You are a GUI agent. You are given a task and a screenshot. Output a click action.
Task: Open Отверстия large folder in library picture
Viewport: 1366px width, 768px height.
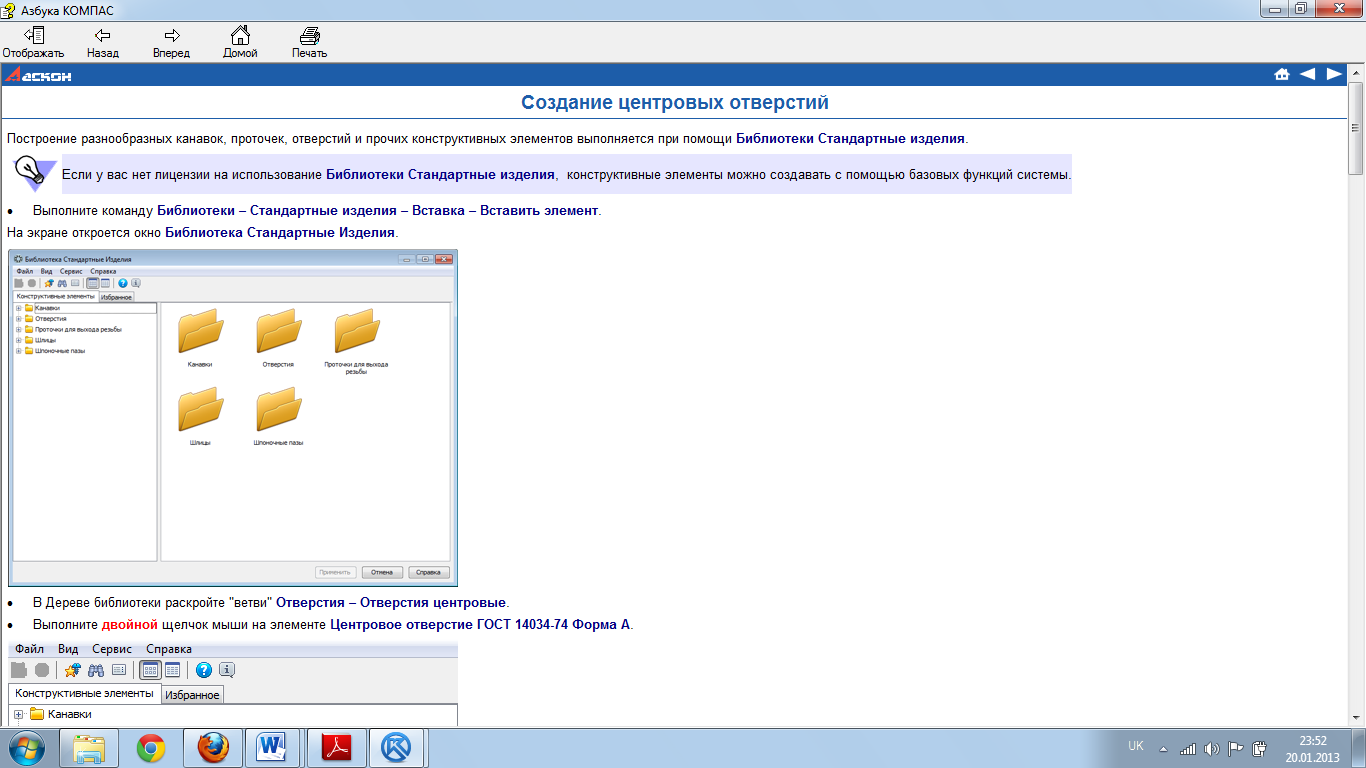[x=278, y=332]
